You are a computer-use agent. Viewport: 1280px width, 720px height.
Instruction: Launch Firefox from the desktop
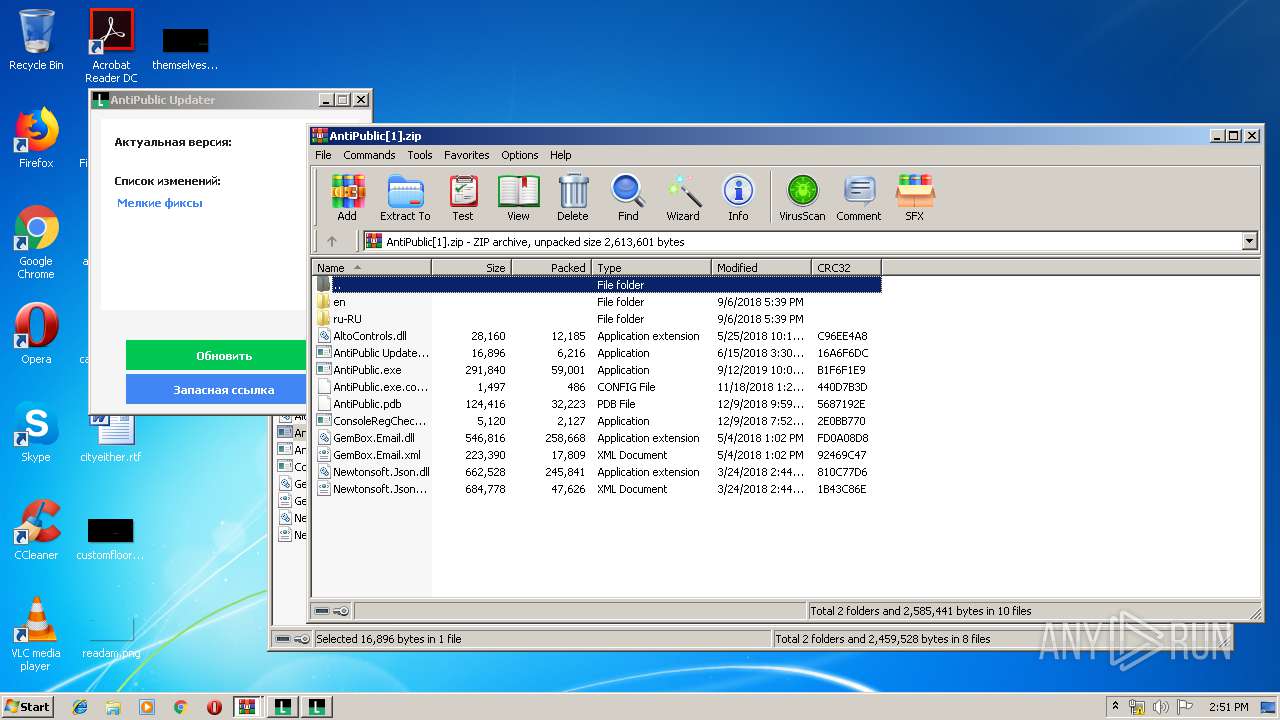pos(36,138)
